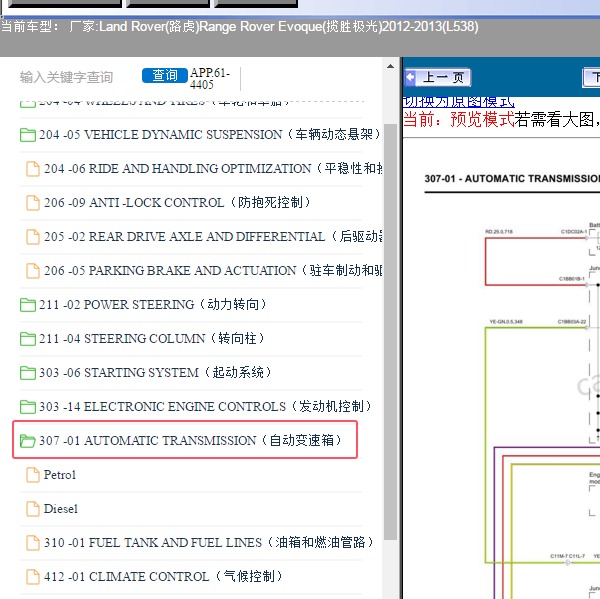This screenshot has height=599, width=600.
Task: Click folder icon of 204-05 Vehicle Dynamic Suspension
Action: point(28,135)
